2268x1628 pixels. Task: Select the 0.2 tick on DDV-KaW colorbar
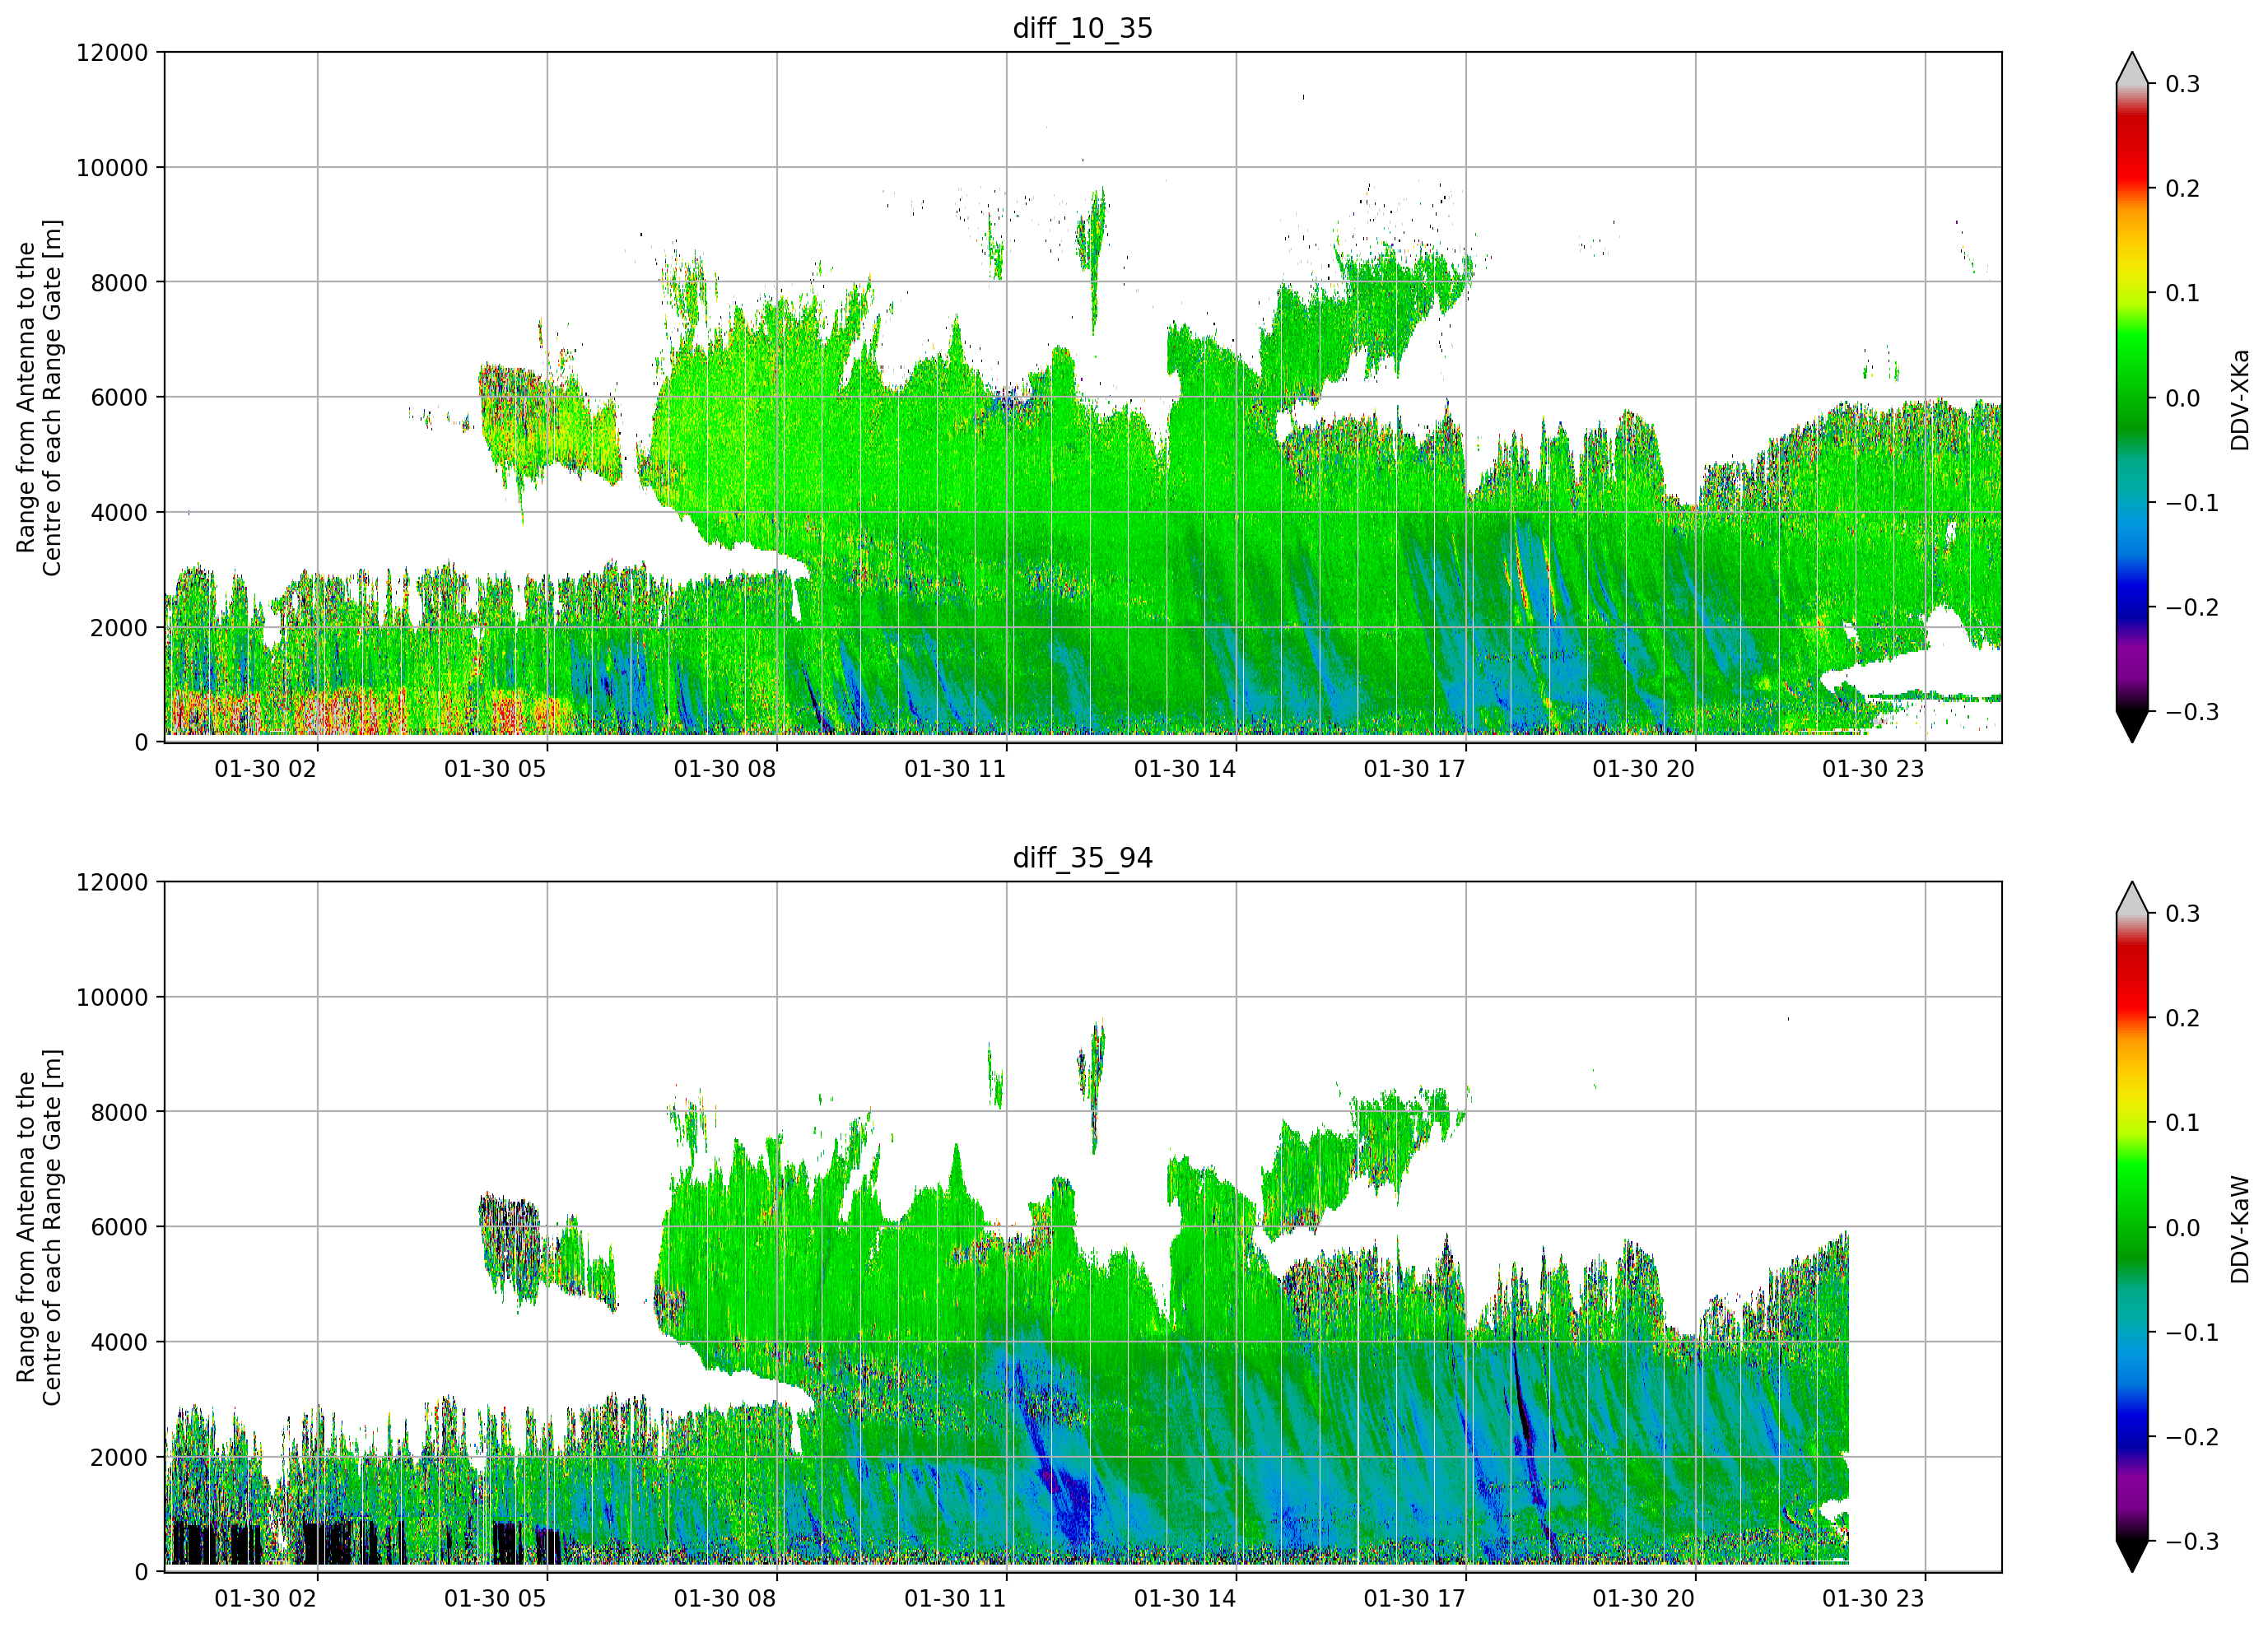click(x=2183, y=1018)
